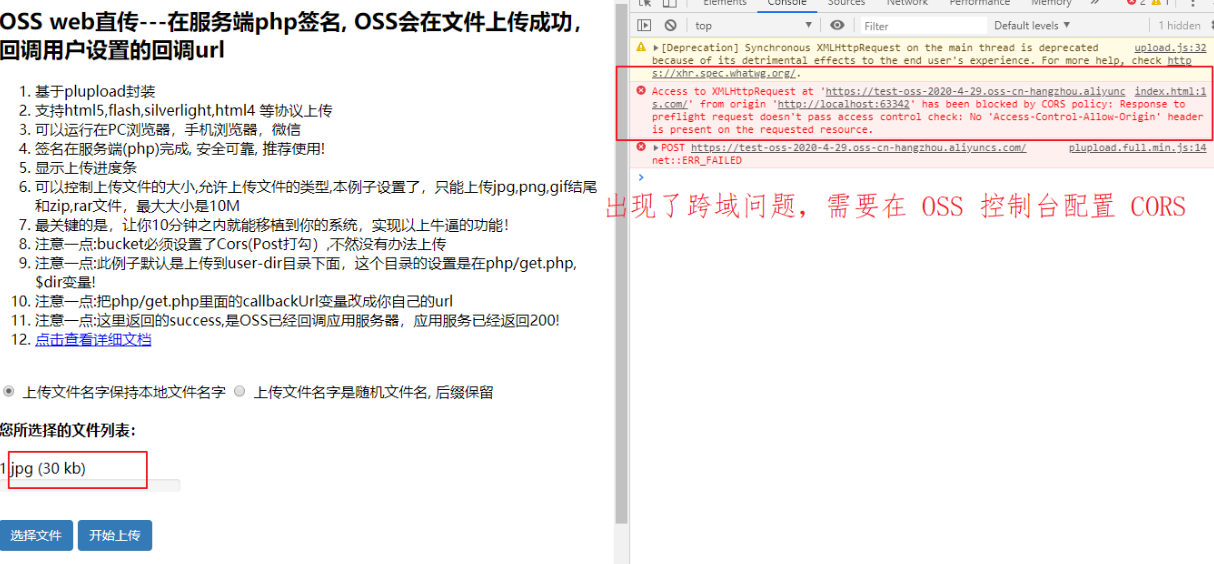Click list item about html5, flash, silverlight support
The width and height of the screenshot is (1214, 564).
coord(184,110)
